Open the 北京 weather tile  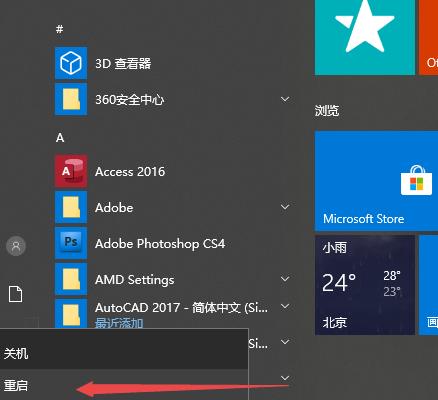point(365,285)
